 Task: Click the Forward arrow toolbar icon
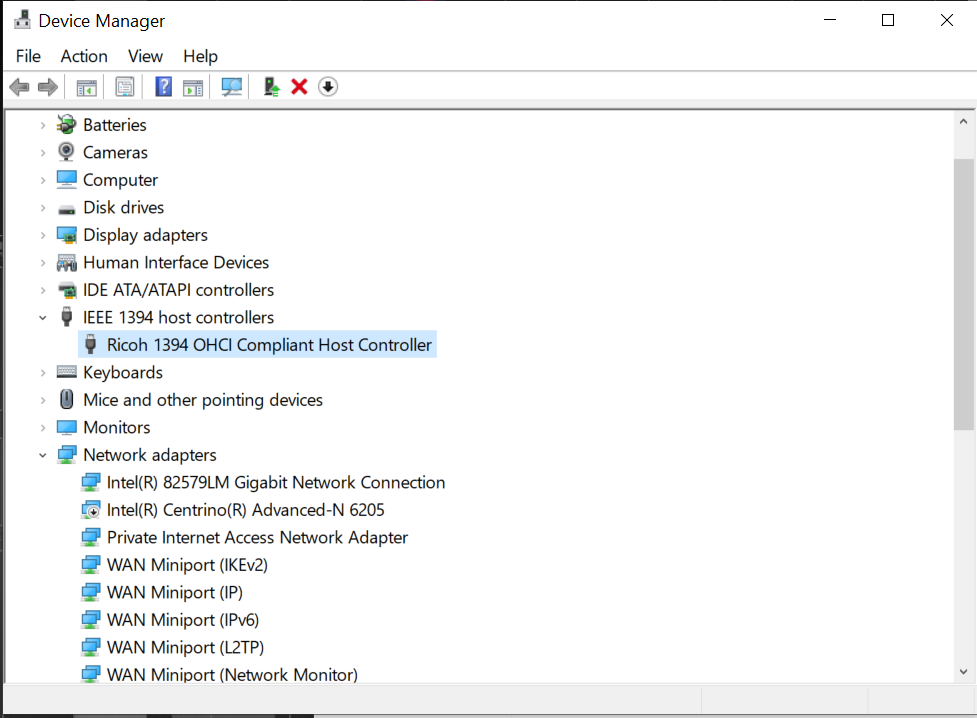tap(48, 87)
